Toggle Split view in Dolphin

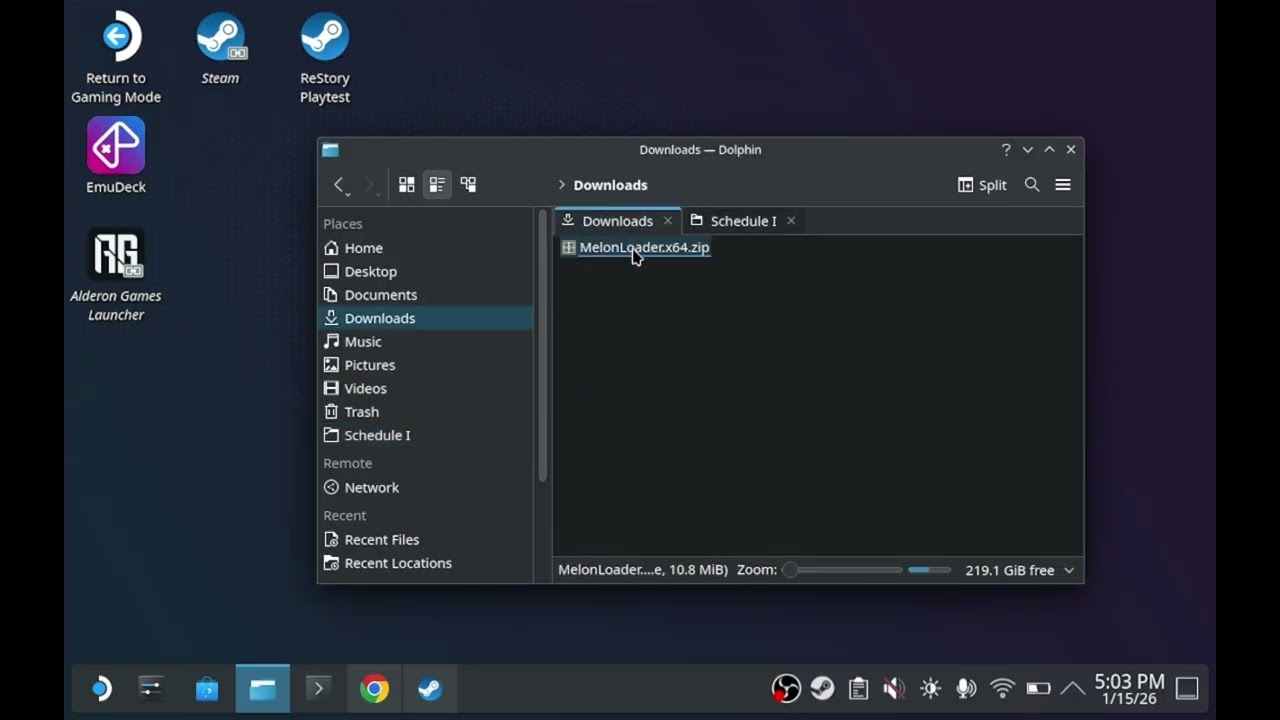pyautogui.click(x=982, y=185)
